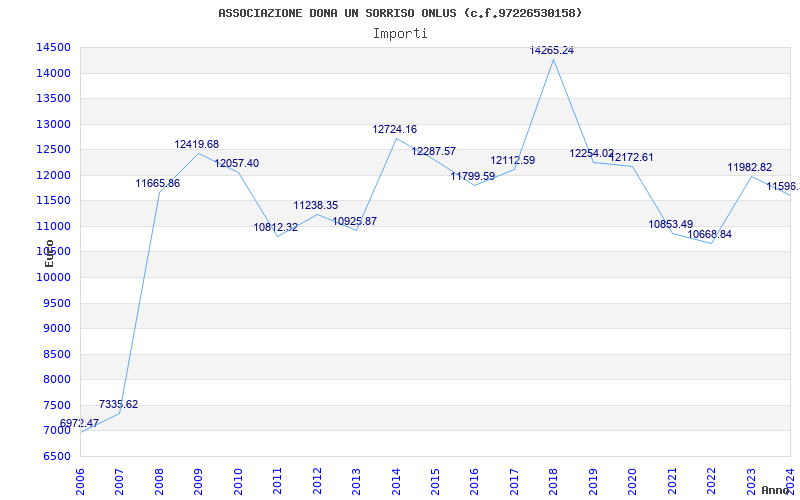Click the x-axis year 2009
This screenshot has height=500, width=800.
pyautogui.click(x=198, y=482)
